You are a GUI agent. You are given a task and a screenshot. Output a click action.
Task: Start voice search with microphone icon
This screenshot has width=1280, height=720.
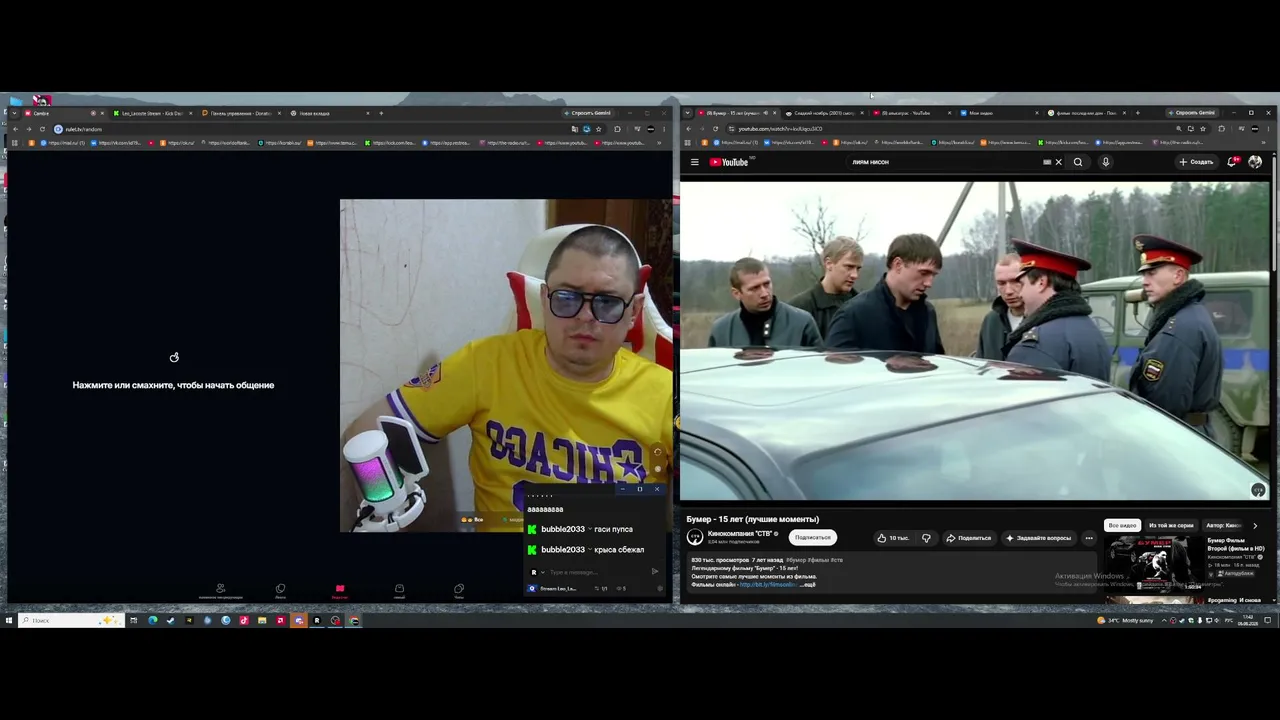pyautogui.click(x=1105, y=162)
